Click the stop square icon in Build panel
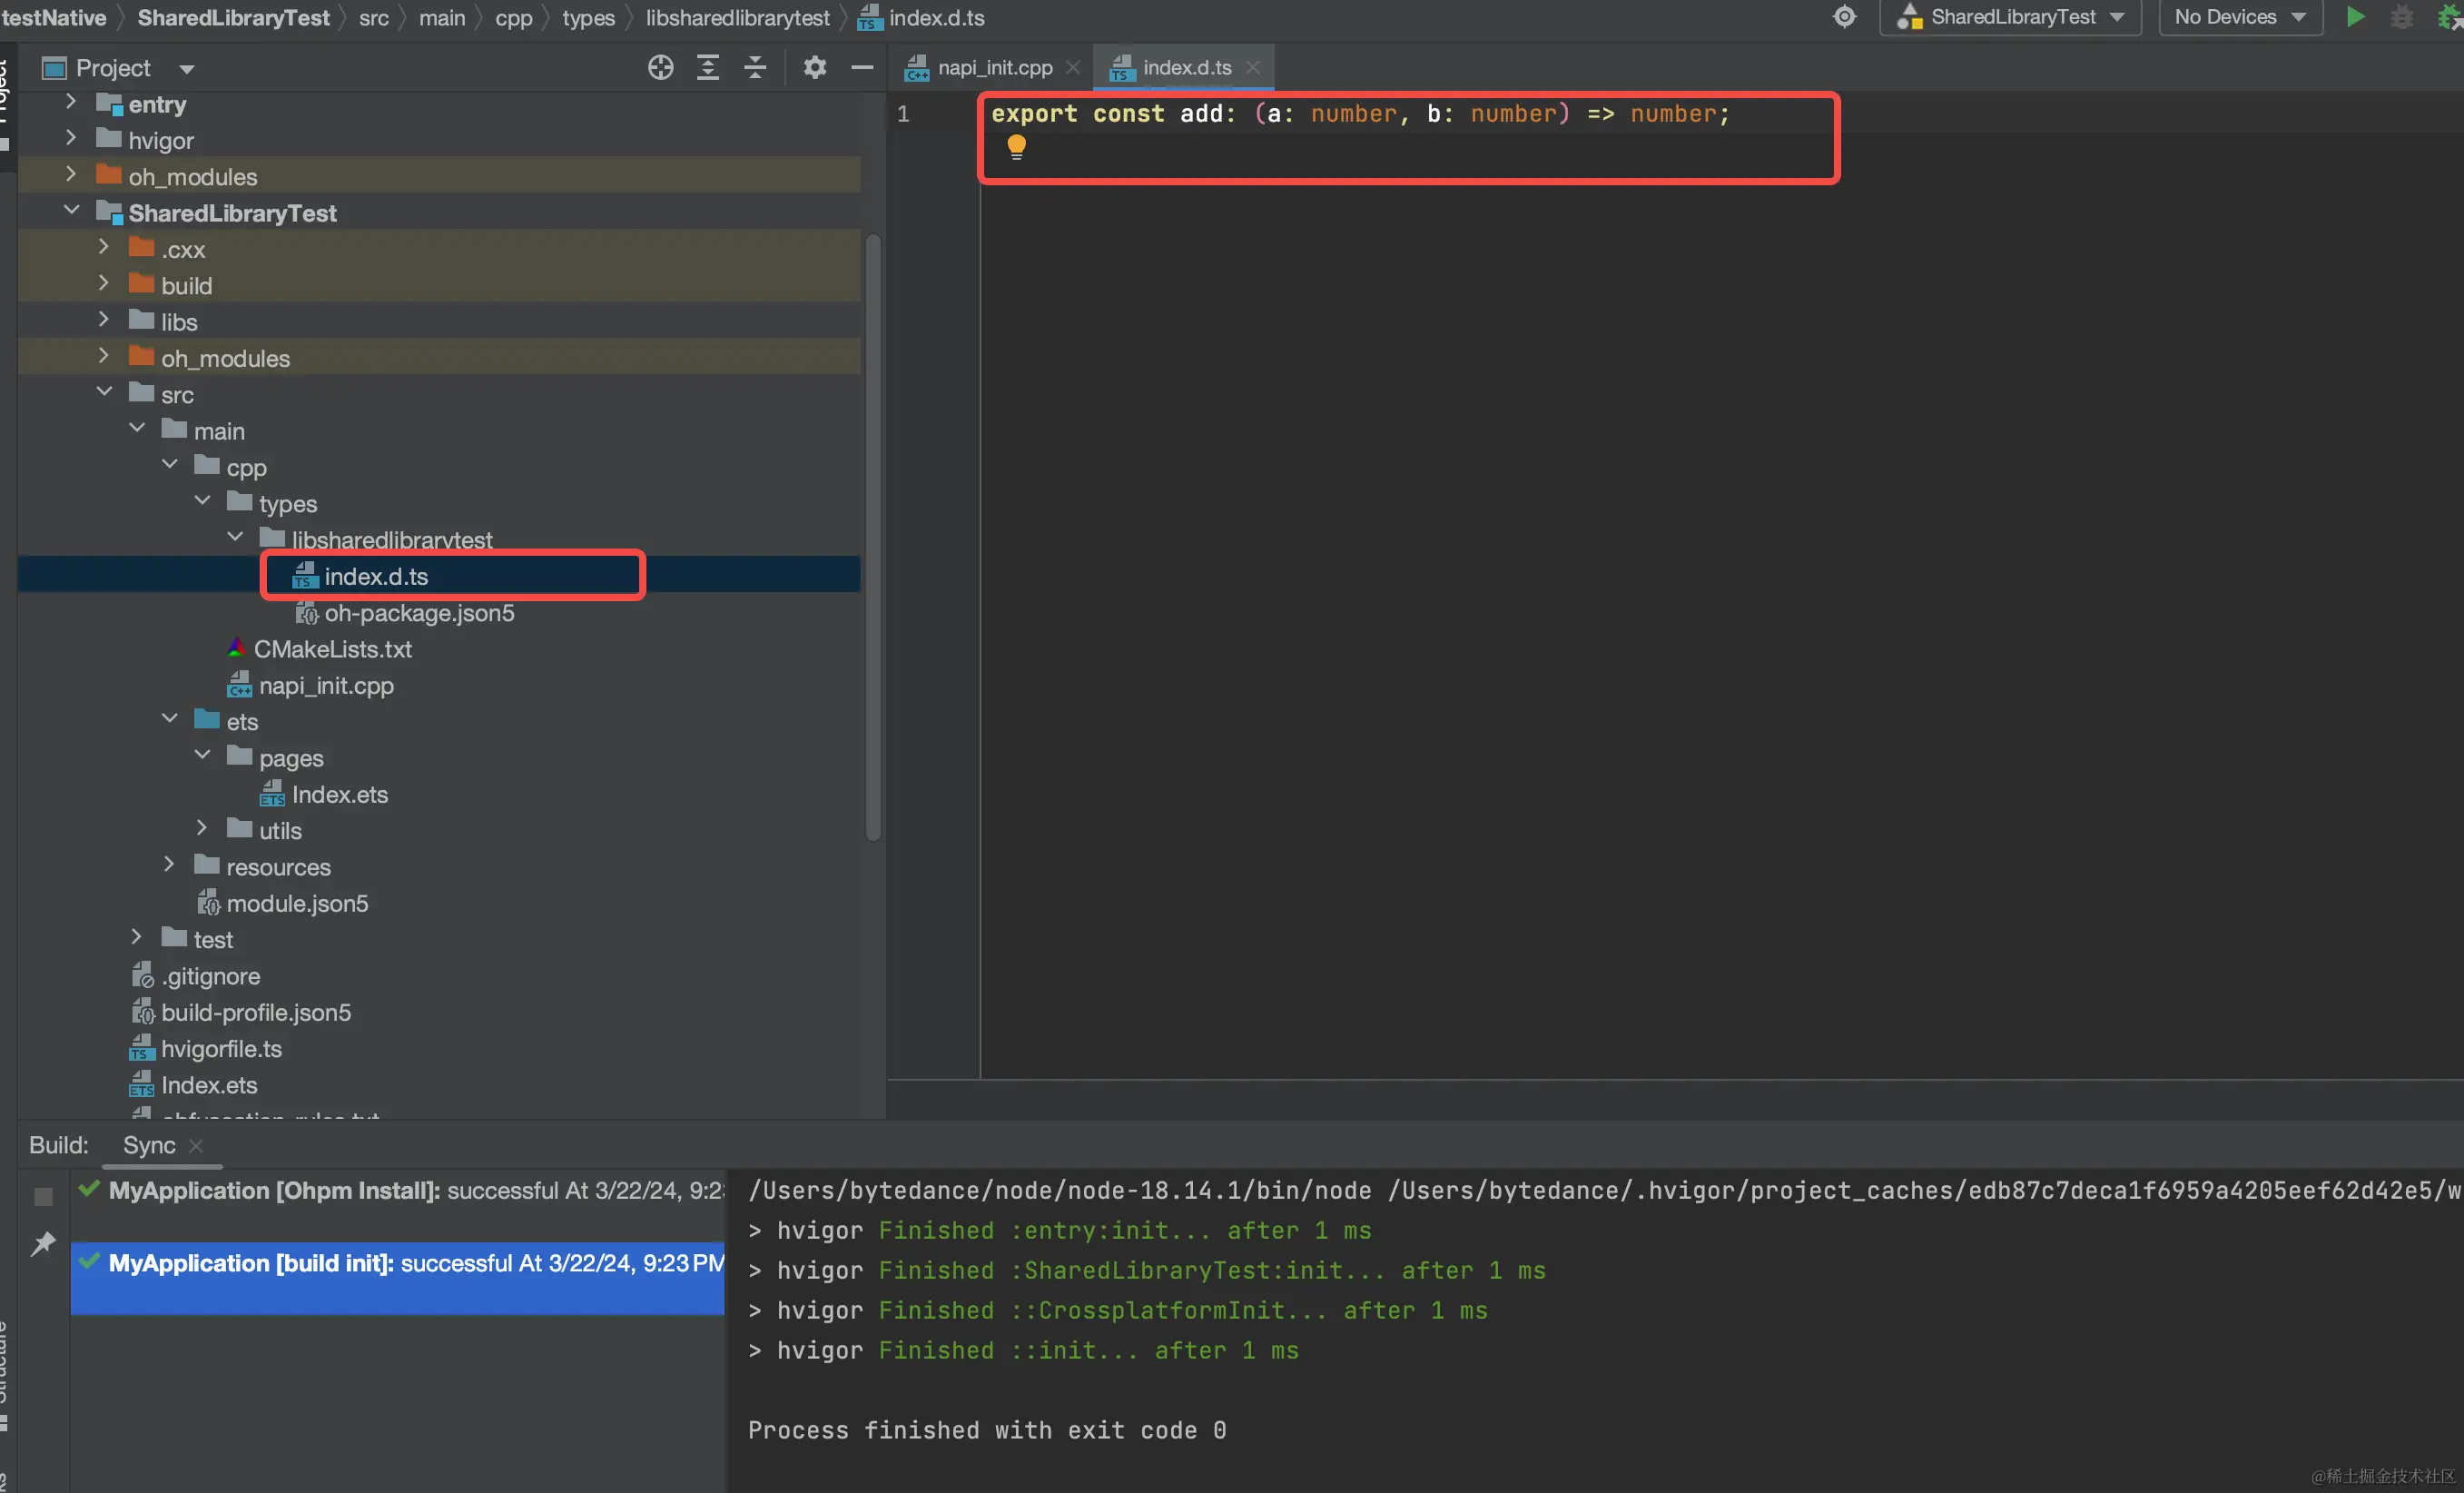This screenshot has width=2464, height=1493. coord(43,1196)
